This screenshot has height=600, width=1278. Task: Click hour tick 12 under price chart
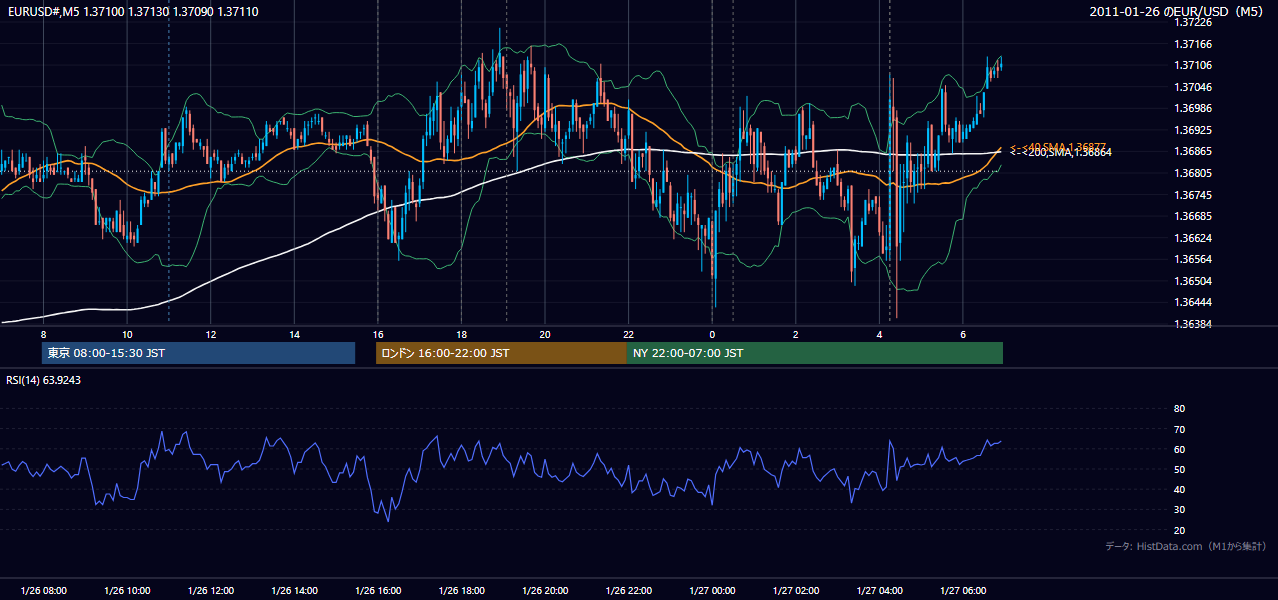(210, 334)
